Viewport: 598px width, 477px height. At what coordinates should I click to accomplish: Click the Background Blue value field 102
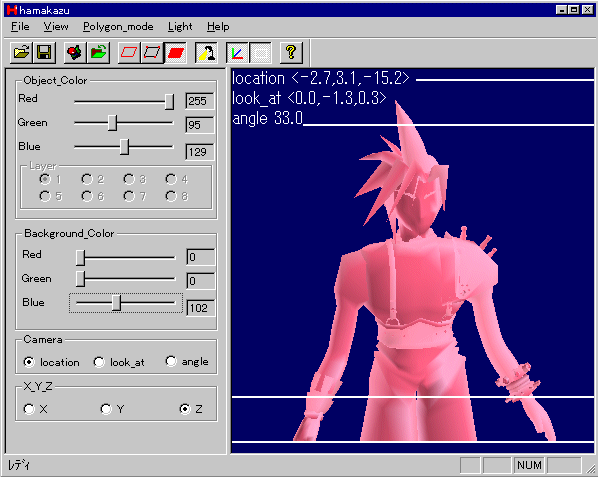coord(201,308)
